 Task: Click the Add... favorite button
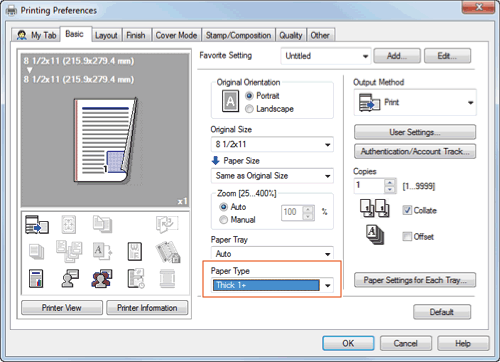[x=397, y=56]
